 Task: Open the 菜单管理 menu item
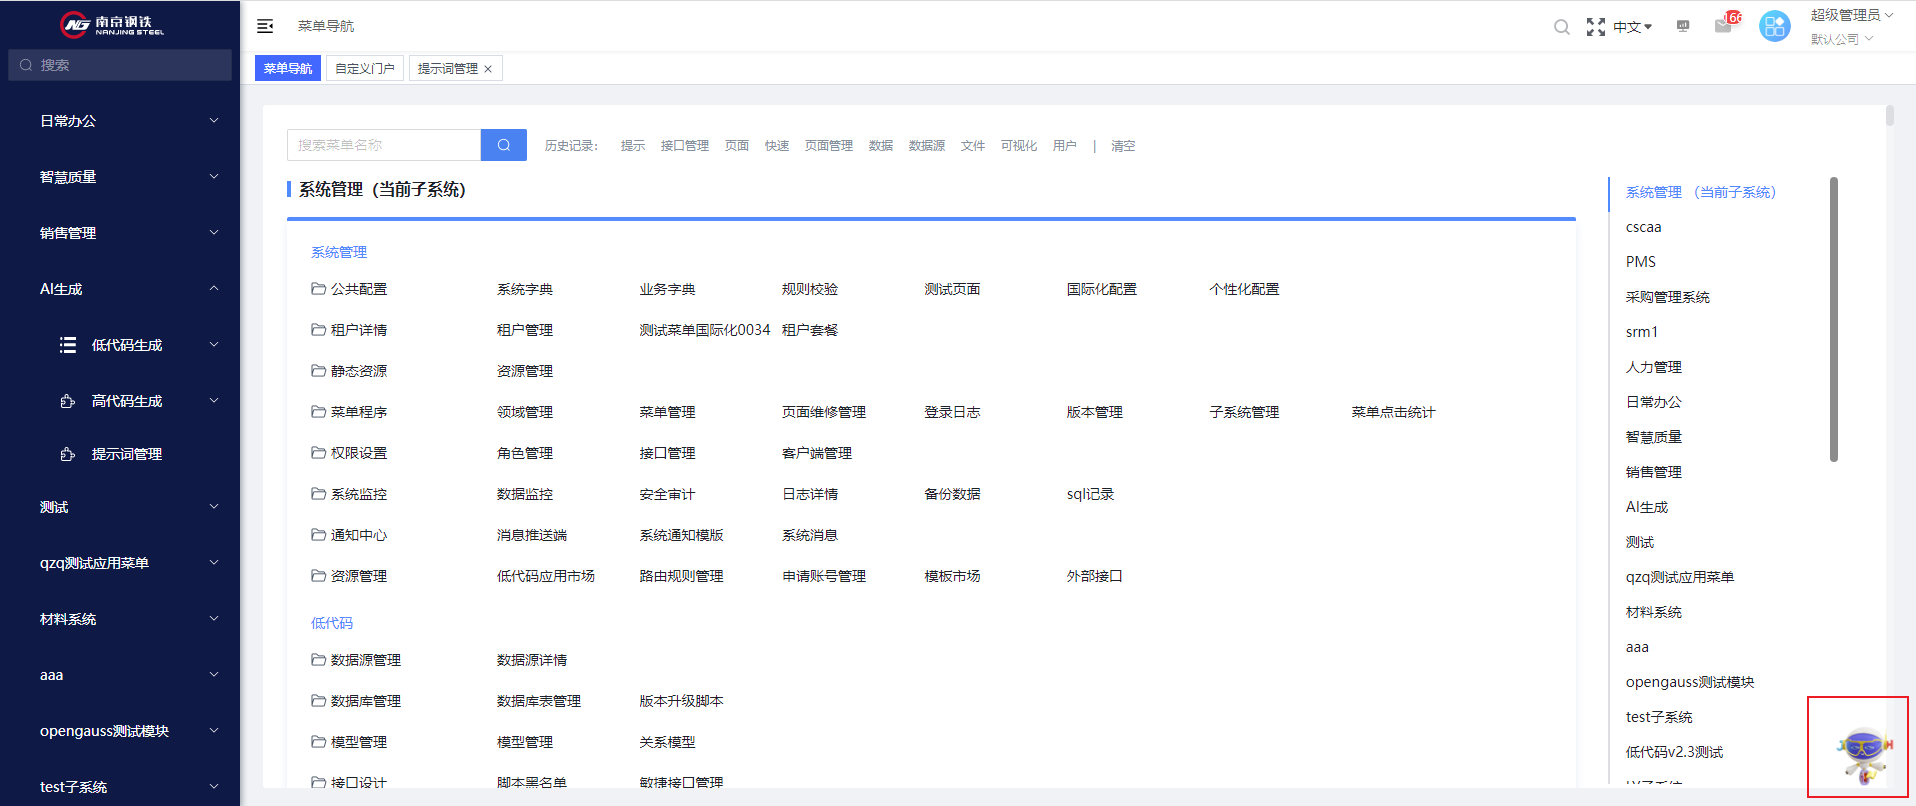pos(667,412)
